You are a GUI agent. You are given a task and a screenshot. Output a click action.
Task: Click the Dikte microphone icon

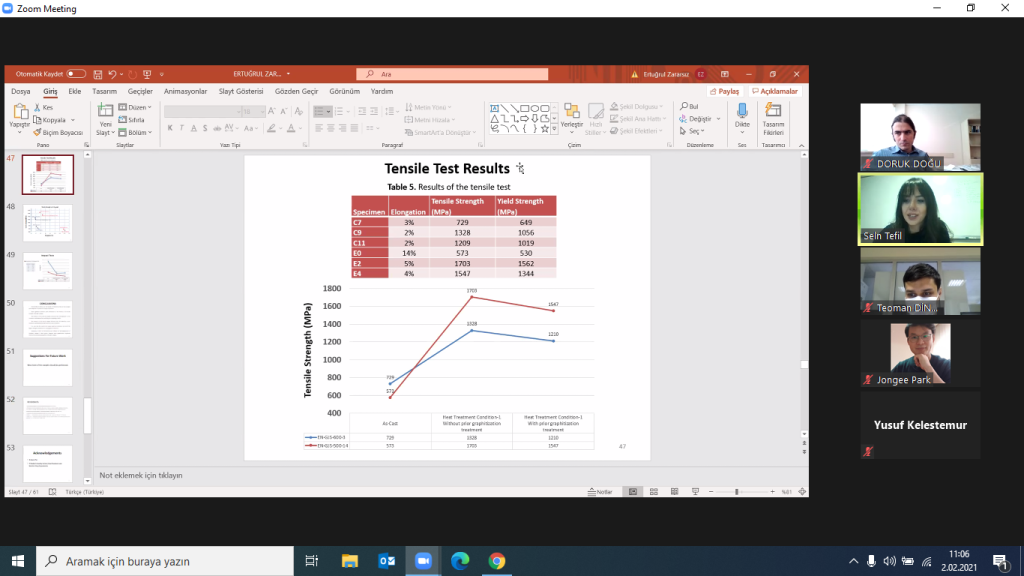click(x=742, y=117)
